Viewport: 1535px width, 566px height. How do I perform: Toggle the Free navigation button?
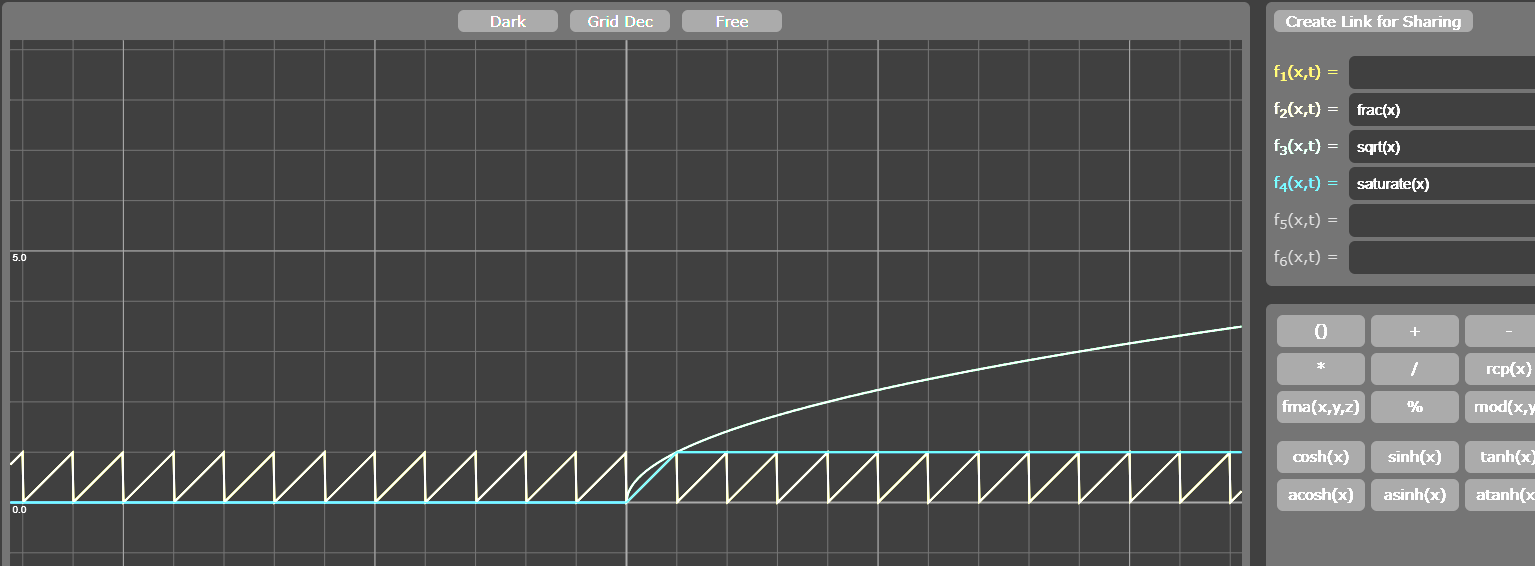[x=732, y=21]
